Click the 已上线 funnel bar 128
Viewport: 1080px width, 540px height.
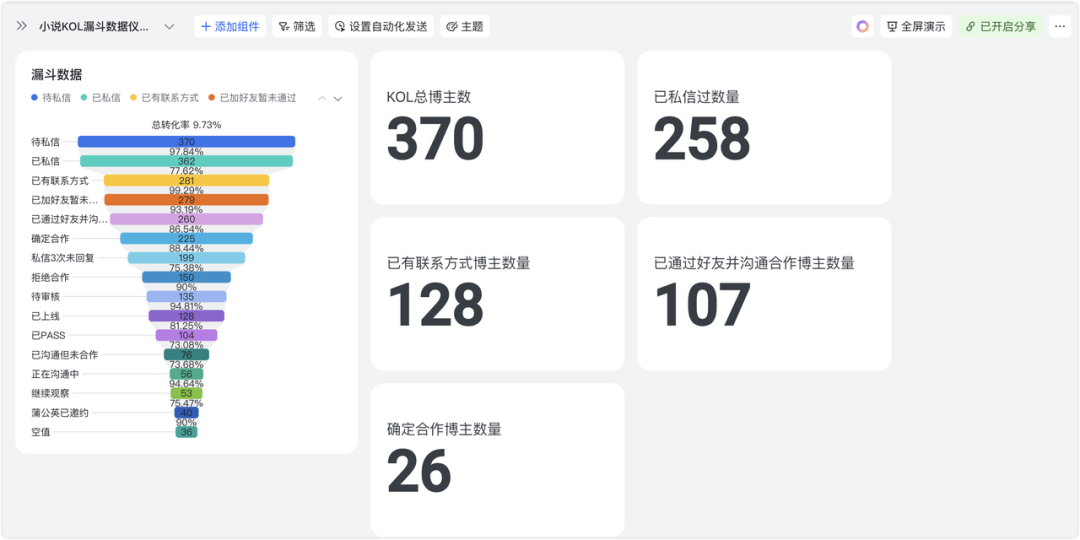click(186, 315)
